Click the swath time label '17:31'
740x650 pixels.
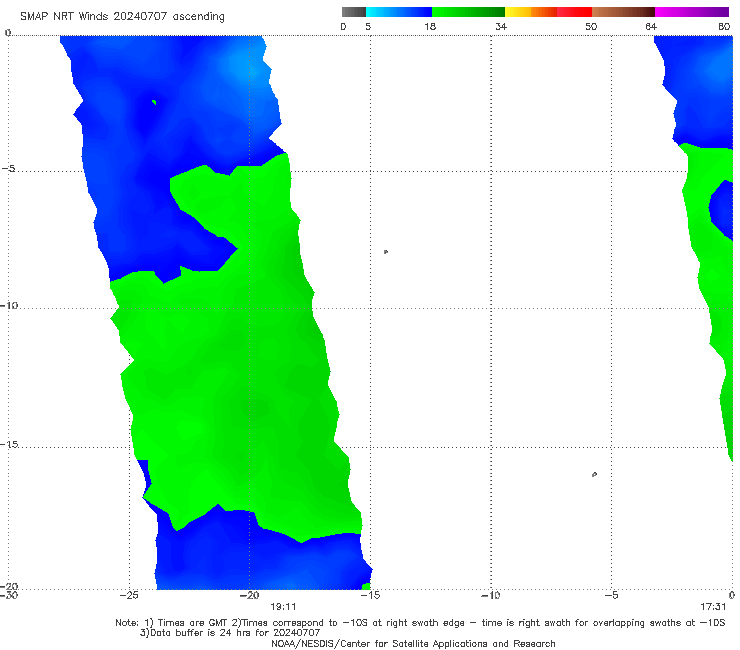click(x=713, y=607)
